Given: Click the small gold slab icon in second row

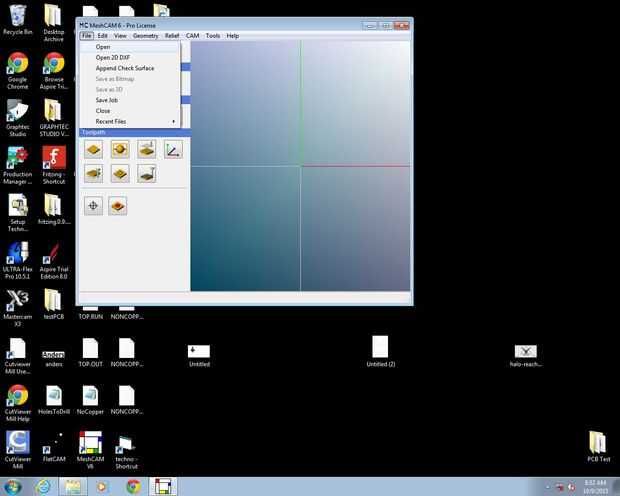Looking at the screenshot, I should pos(120,174).
